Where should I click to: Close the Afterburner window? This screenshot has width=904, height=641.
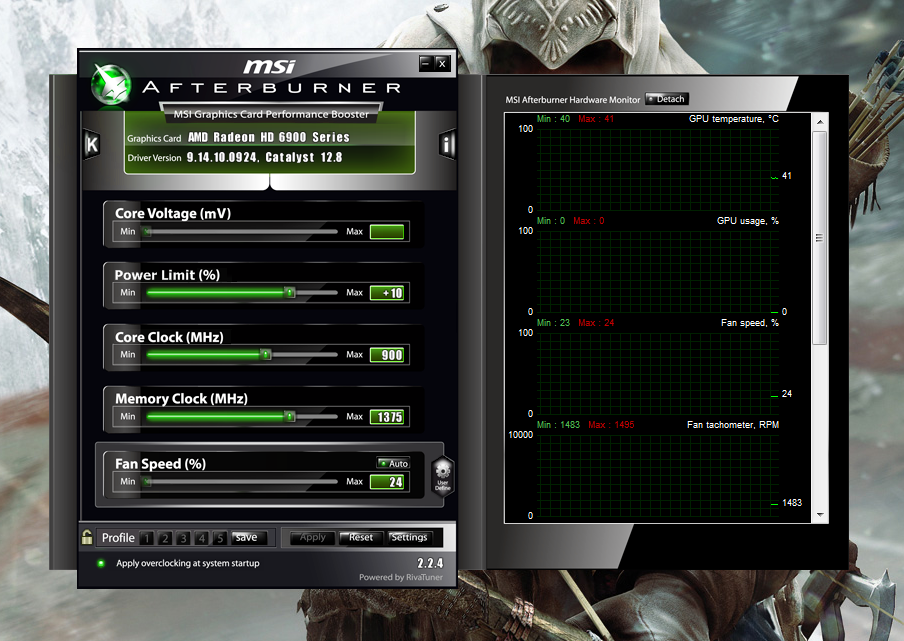[442, 63]
